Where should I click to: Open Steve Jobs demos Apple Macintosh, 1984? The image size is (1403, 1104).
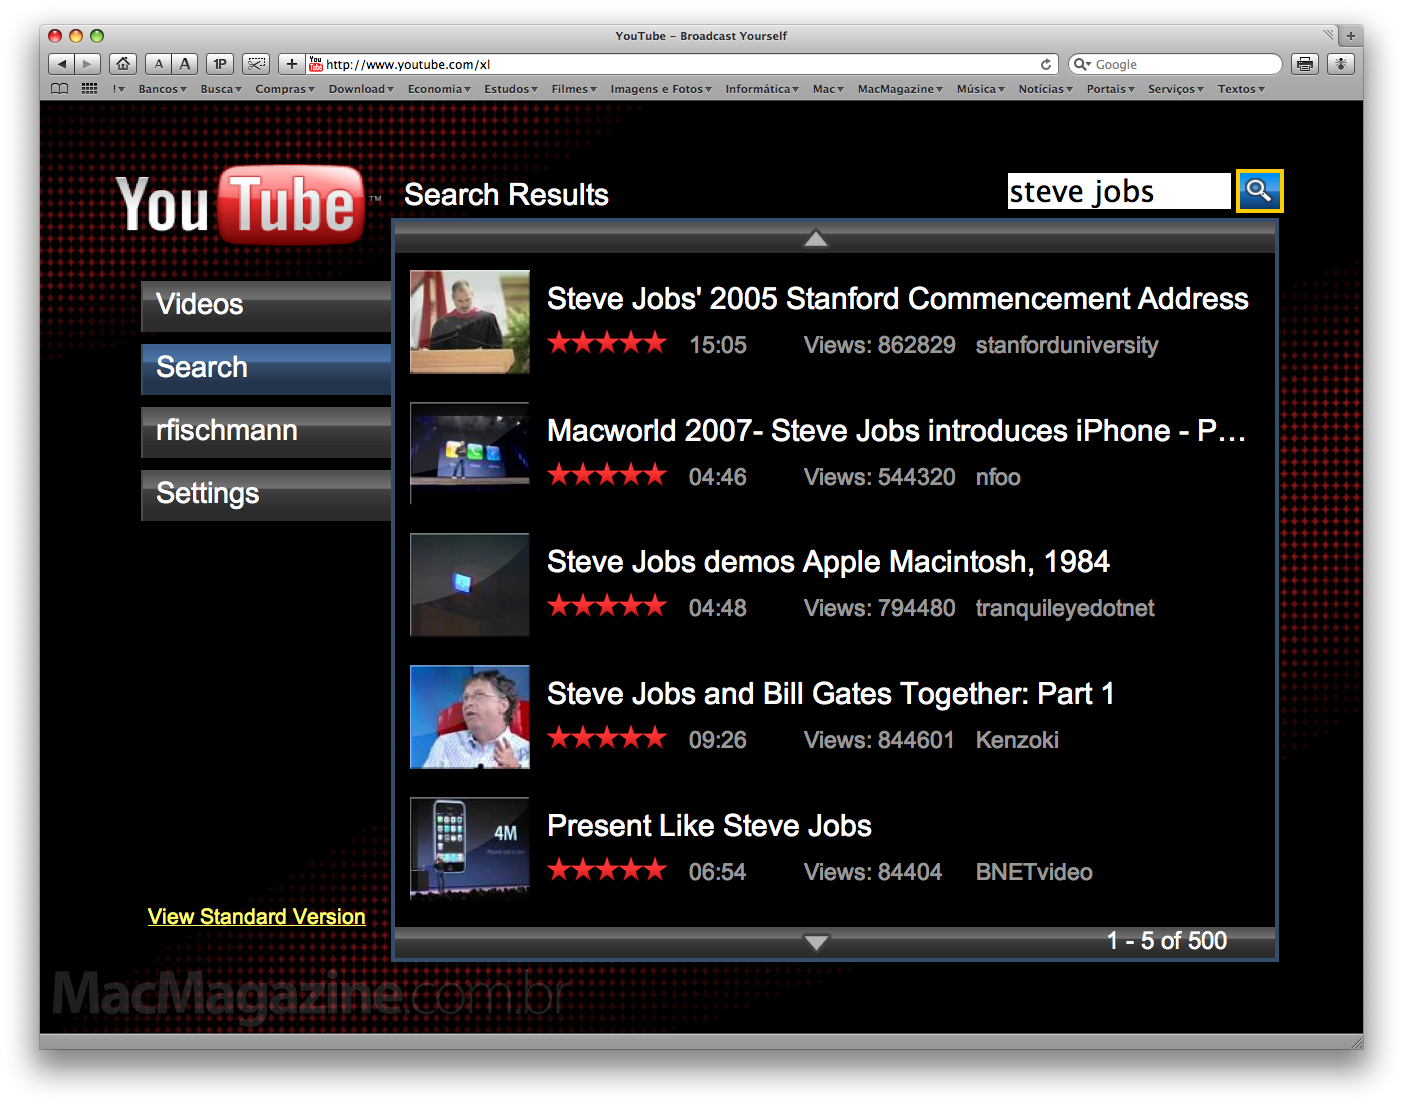[828, 562]
